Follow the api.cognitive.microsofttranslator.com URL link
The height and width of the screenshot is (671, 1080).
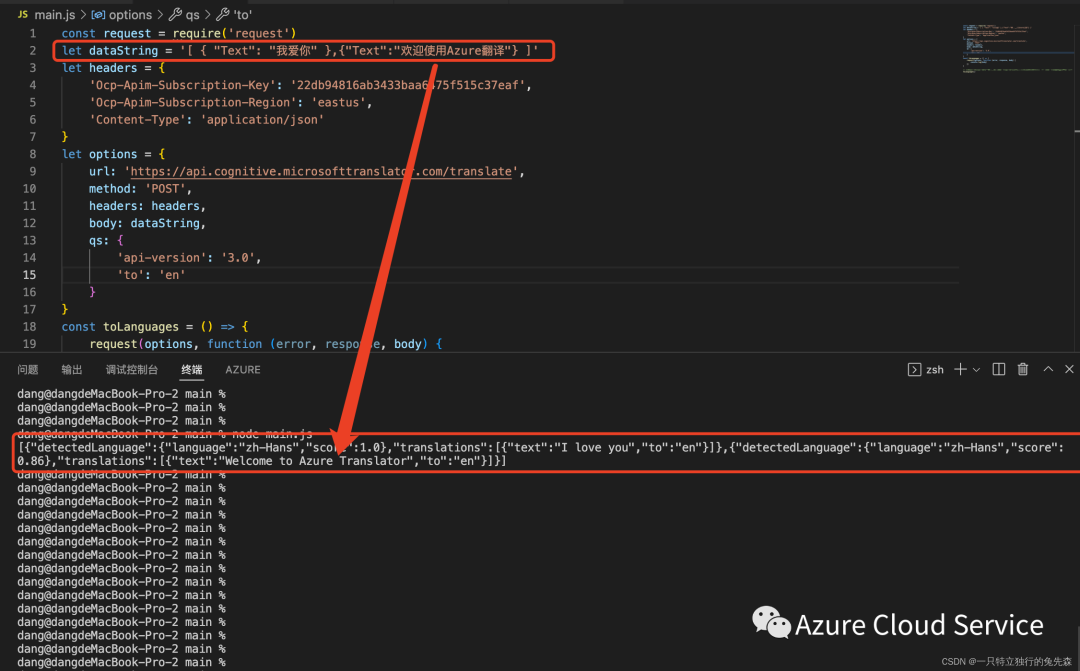pos(321,172)
